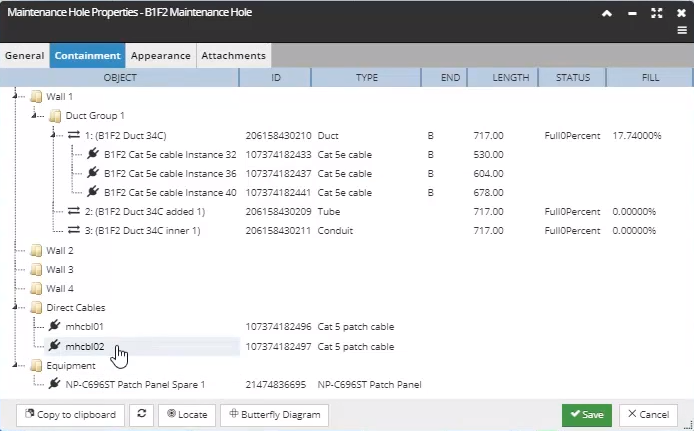
Task: Click arrows icon of Duct 34C added 1
Action: point(74,211)
